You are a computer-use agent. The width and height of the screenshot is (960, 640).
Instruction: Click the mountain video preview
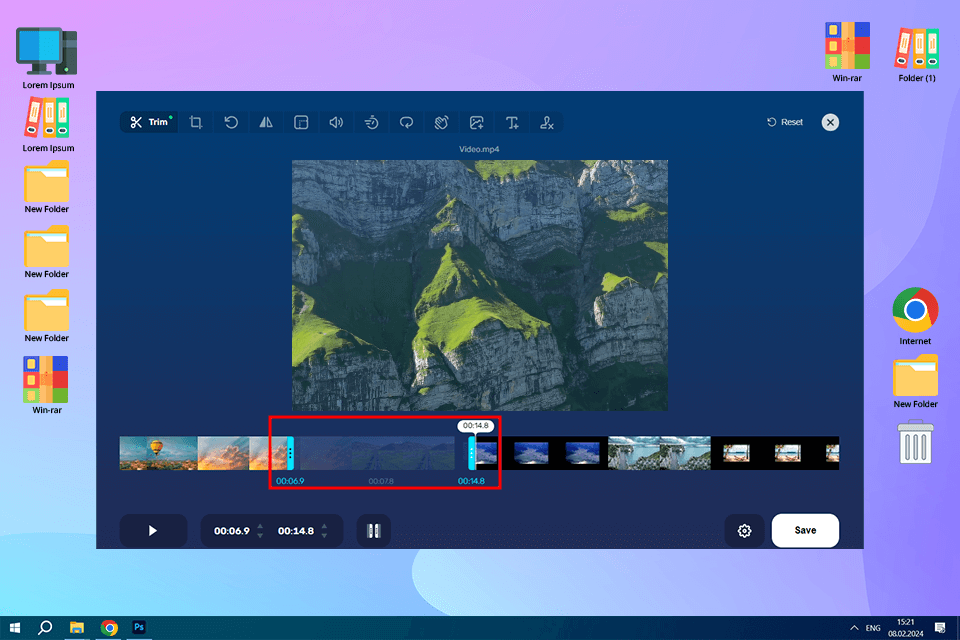(x=480, y=285)
